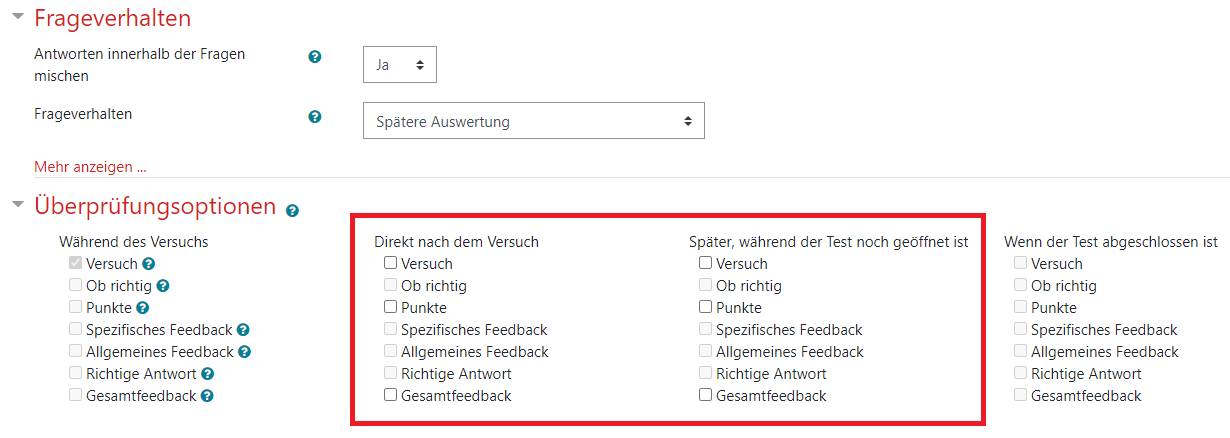
Task: Open the Spätere Auswertung dropdown
Action: click(x=534, y=121)
